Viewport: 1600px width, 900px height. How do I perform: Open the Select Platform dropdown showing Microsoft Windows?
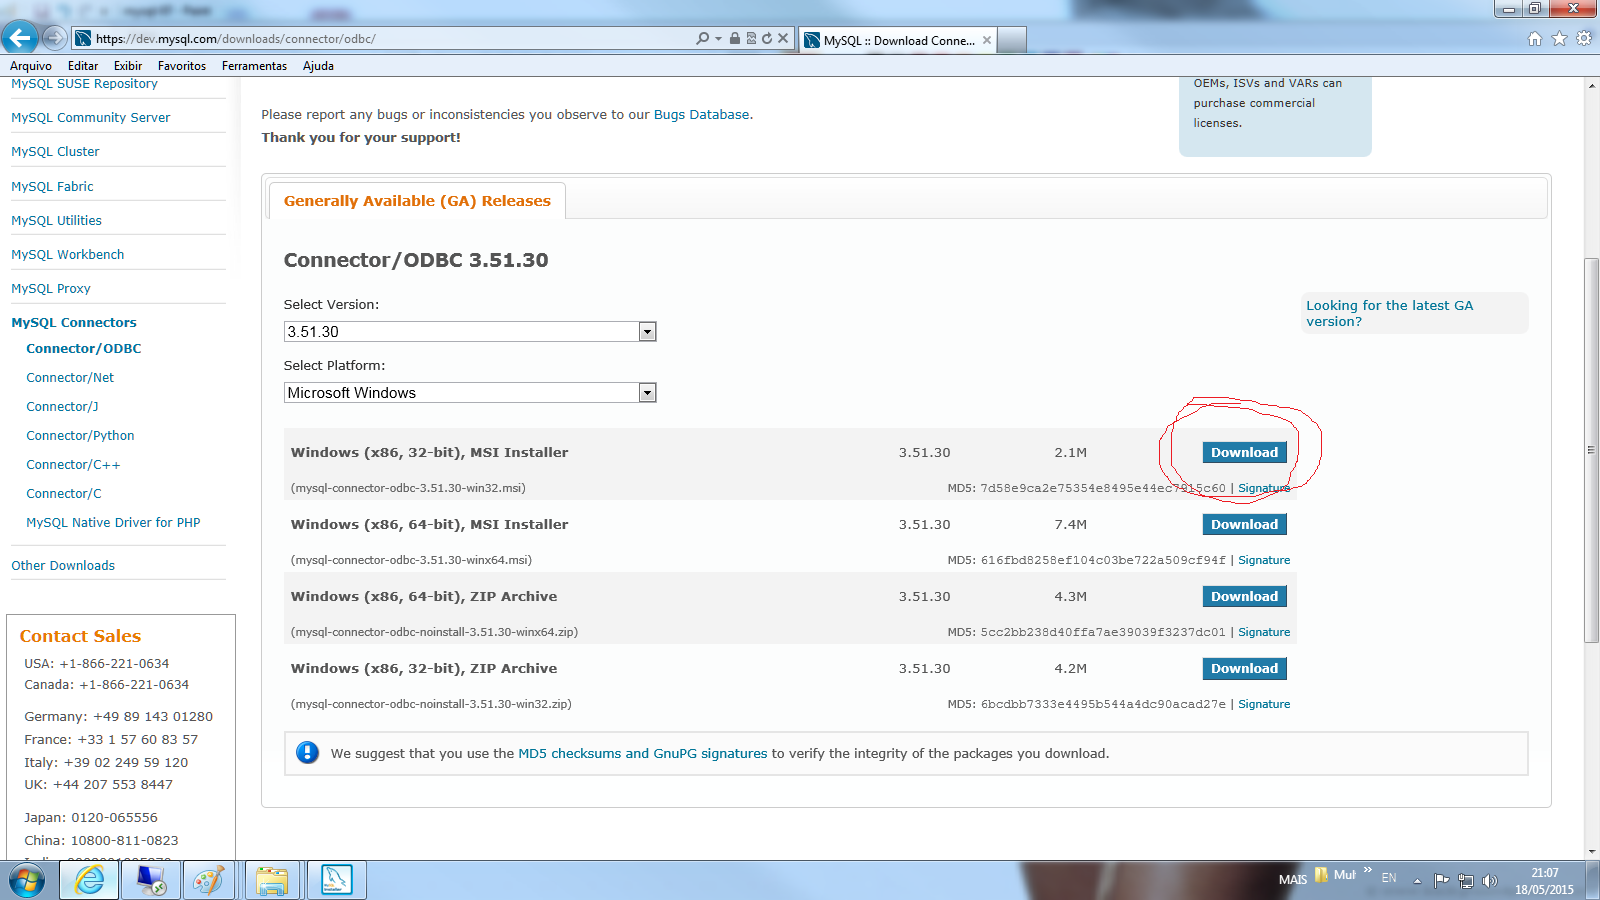pyautogui.click(x=470, y=393)
